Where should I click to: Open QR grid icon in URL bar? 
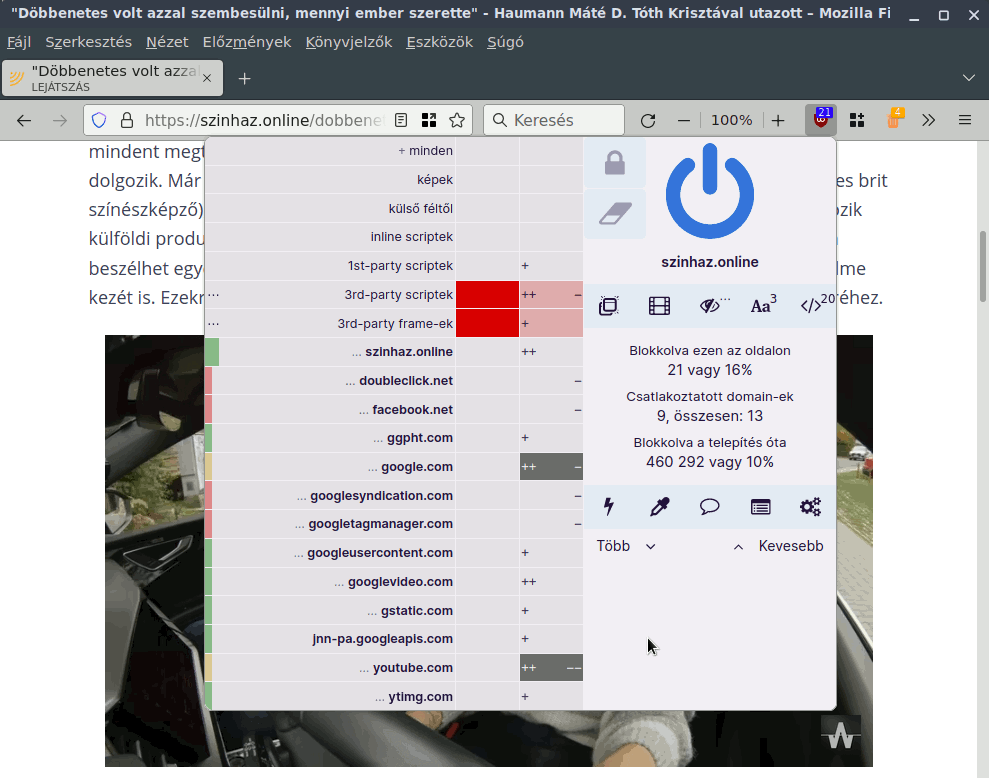click(x=429, y=120)
